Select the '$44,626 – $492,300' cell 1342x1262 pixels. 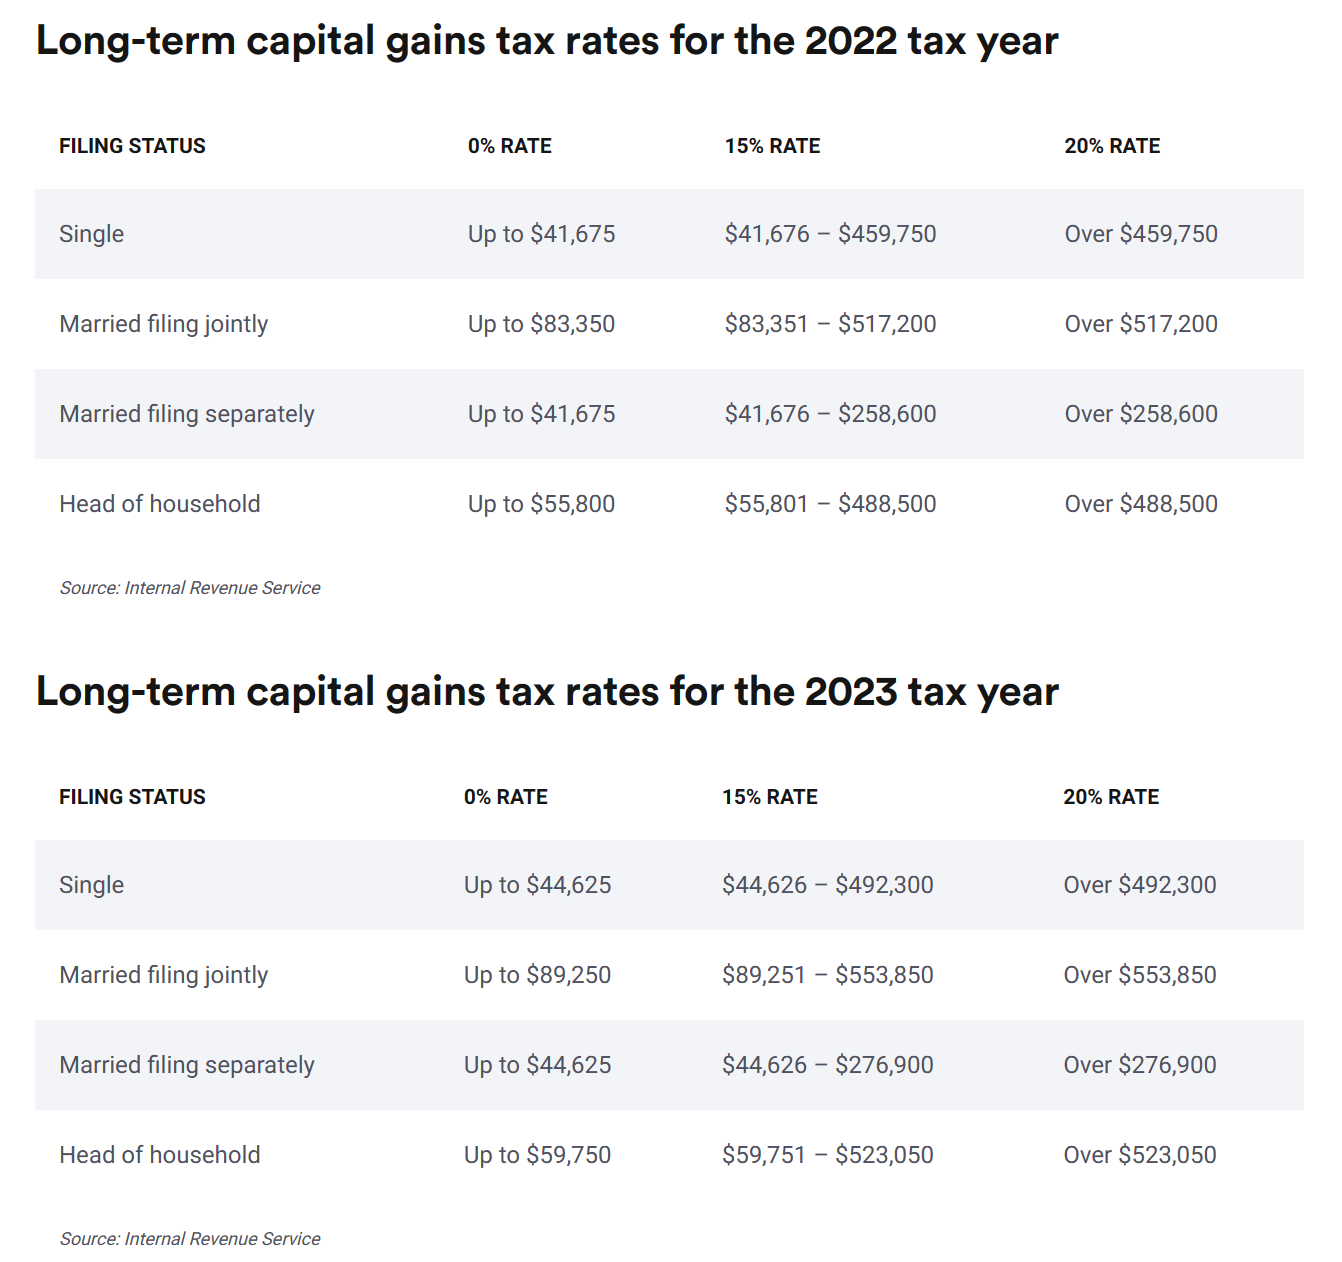click(x=827, y=885)
